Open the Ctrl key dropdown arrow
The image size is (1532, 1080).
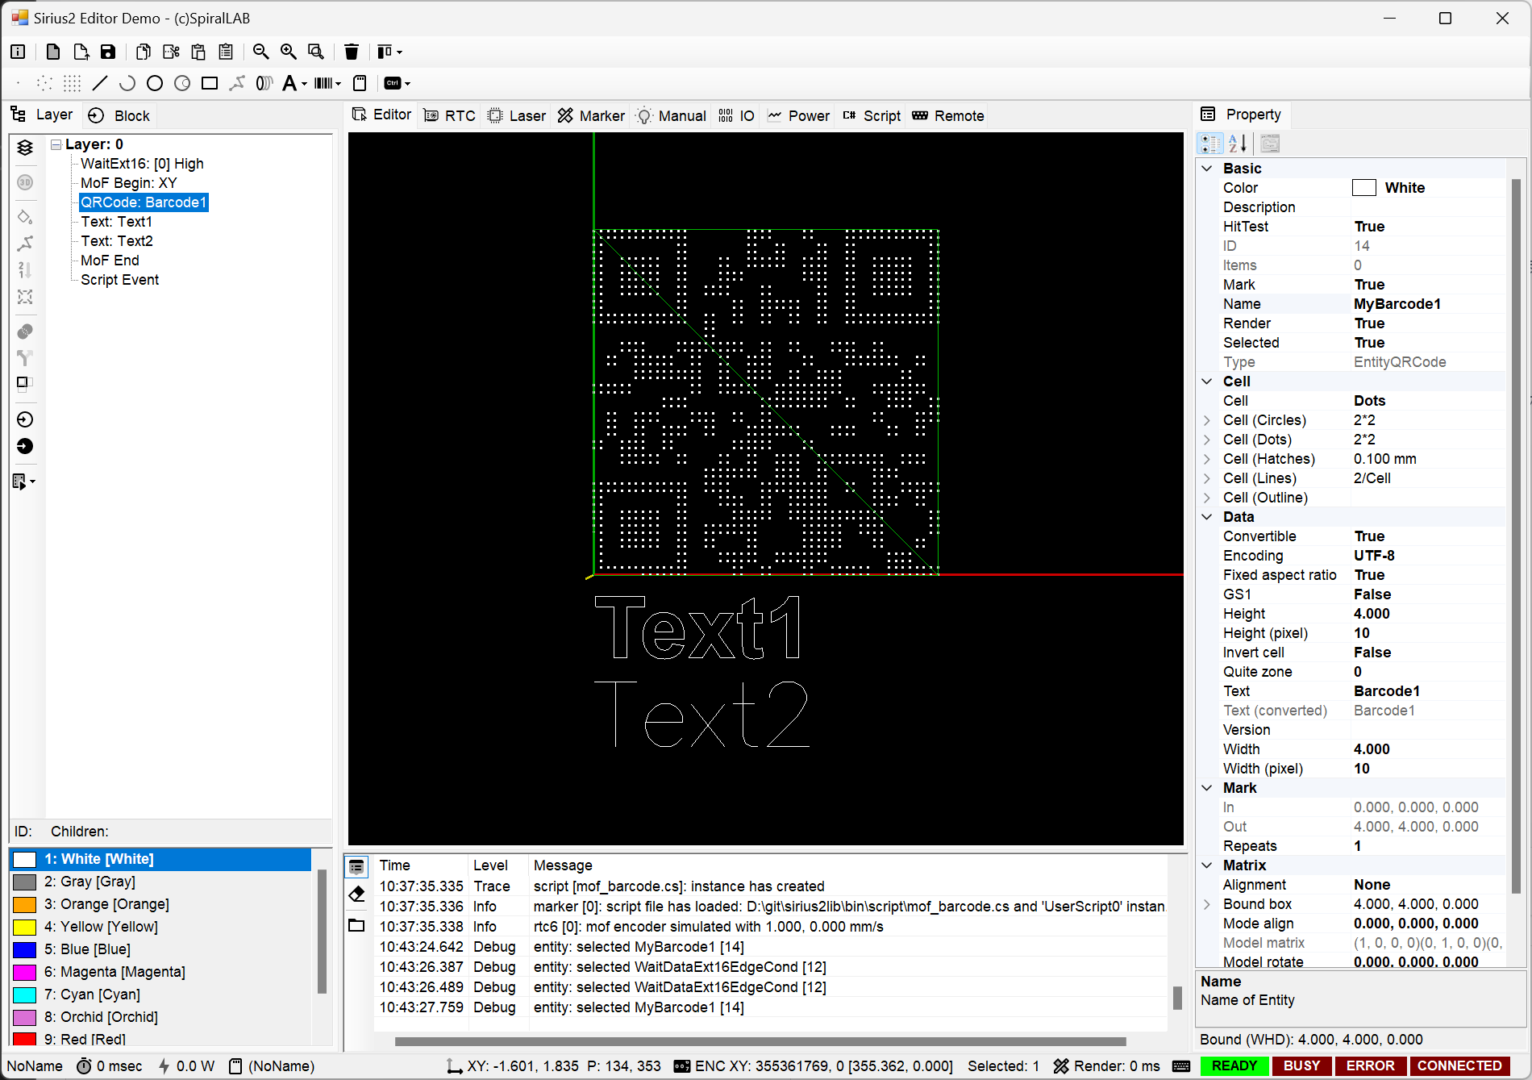coord(408,84)
